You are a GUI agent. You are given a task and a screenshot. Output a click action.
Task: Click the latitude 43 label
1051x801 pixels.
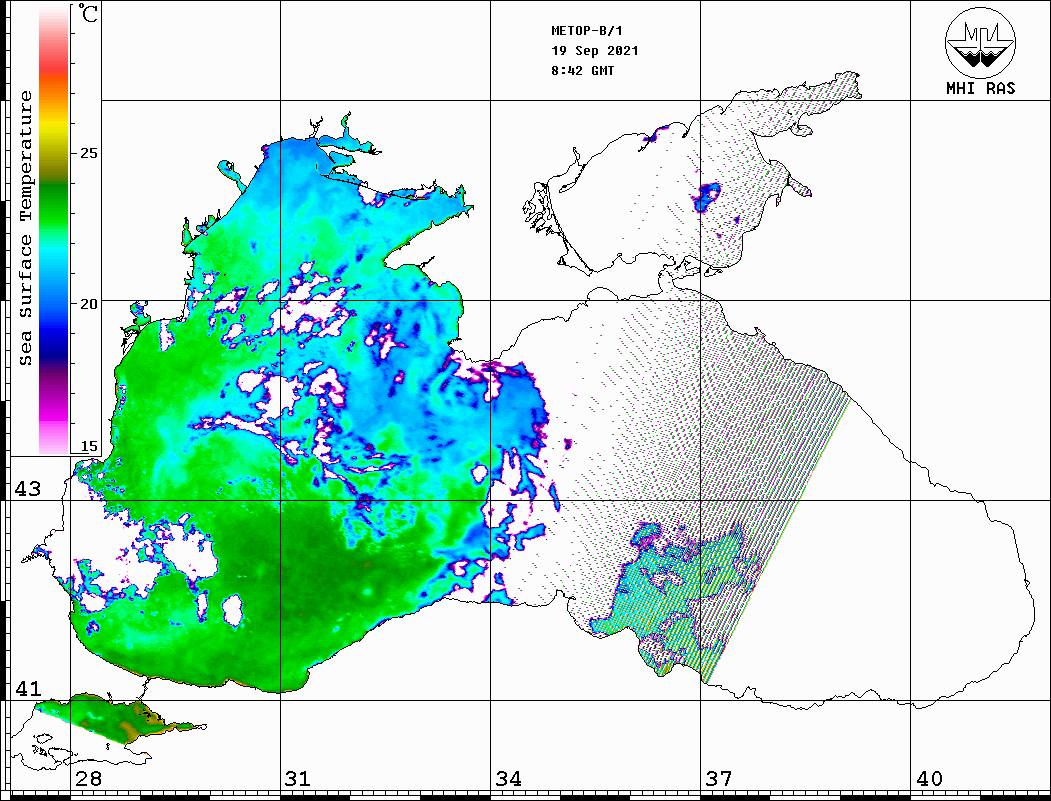coord(27,489)
